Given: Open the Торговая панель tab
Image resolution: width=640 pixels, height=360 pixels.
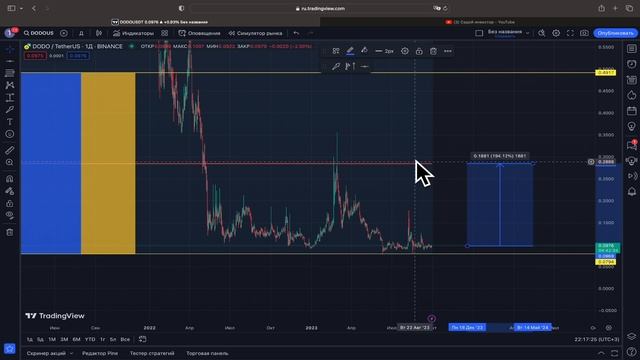Looking at the screenshot, I should tap(207, 353).
